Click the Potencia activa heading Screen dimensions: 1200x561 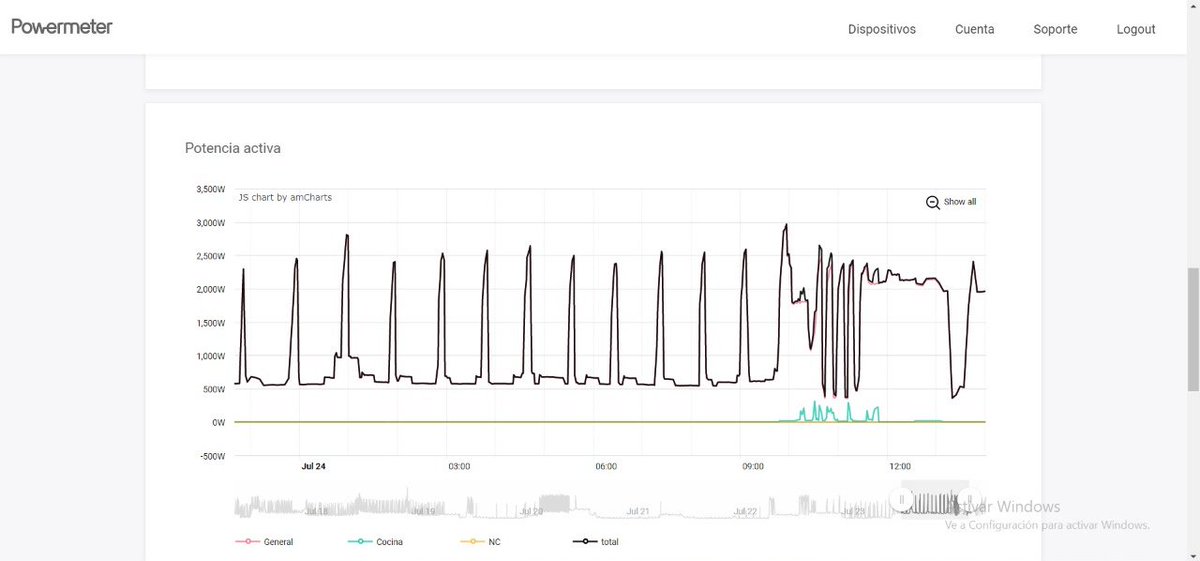pyautogui.click(x=233, y=148)
